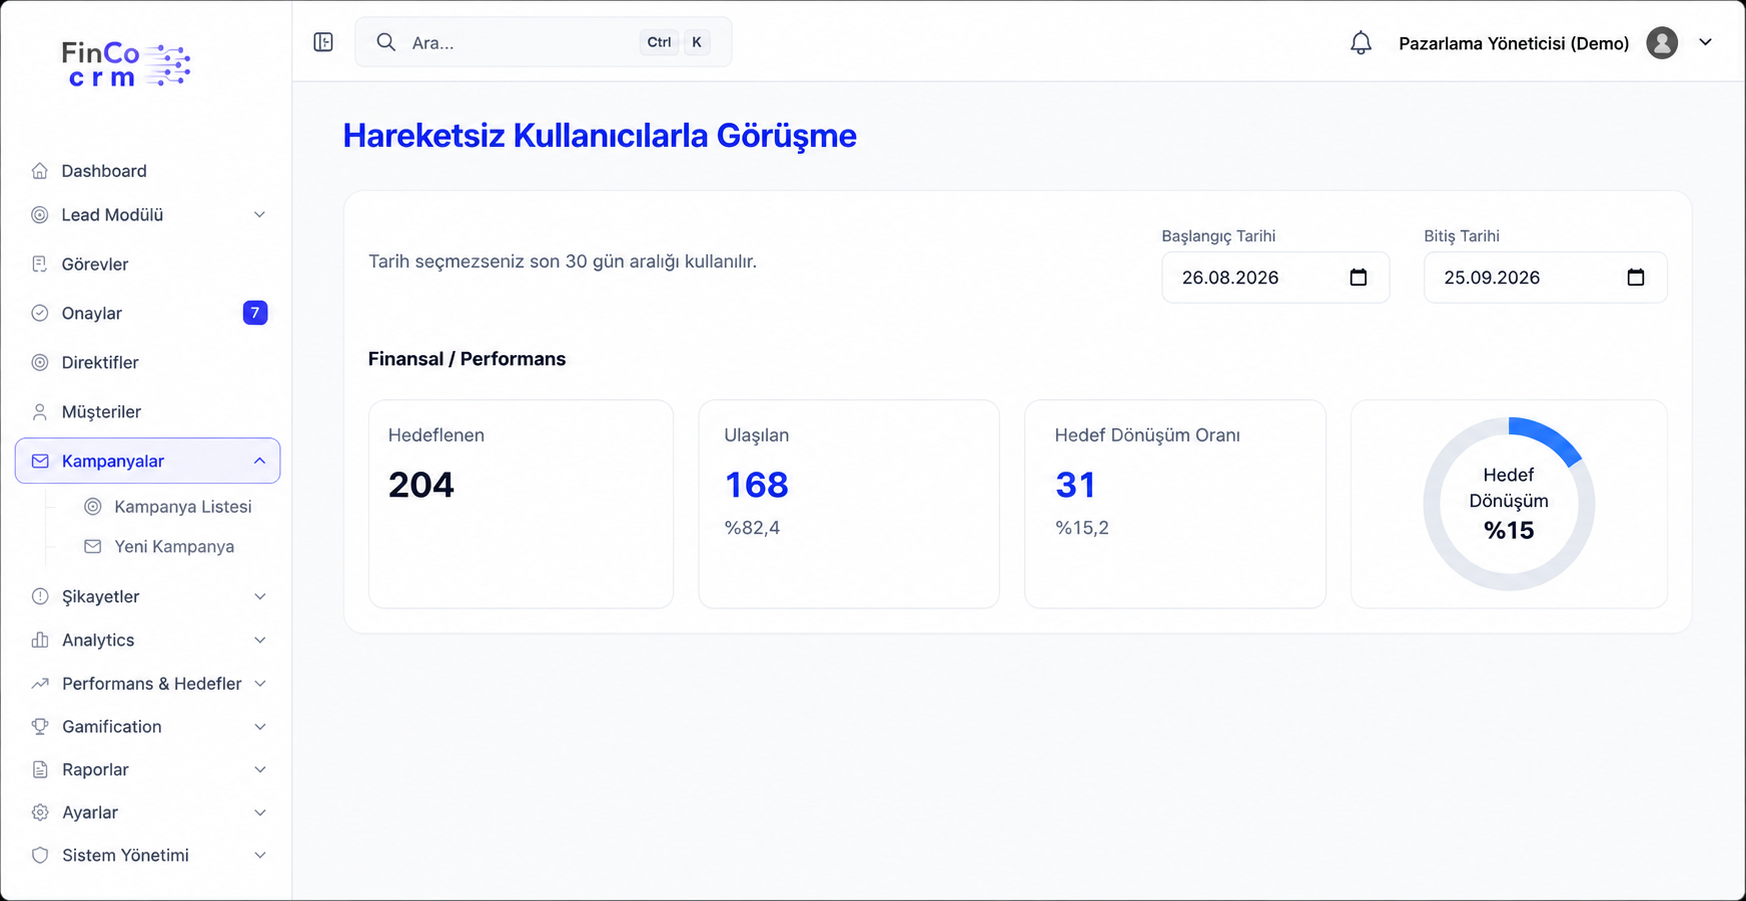The image size is (1746, 901).
Task: Click the Kampanyalar envelope icon
Action: point(40,461)
